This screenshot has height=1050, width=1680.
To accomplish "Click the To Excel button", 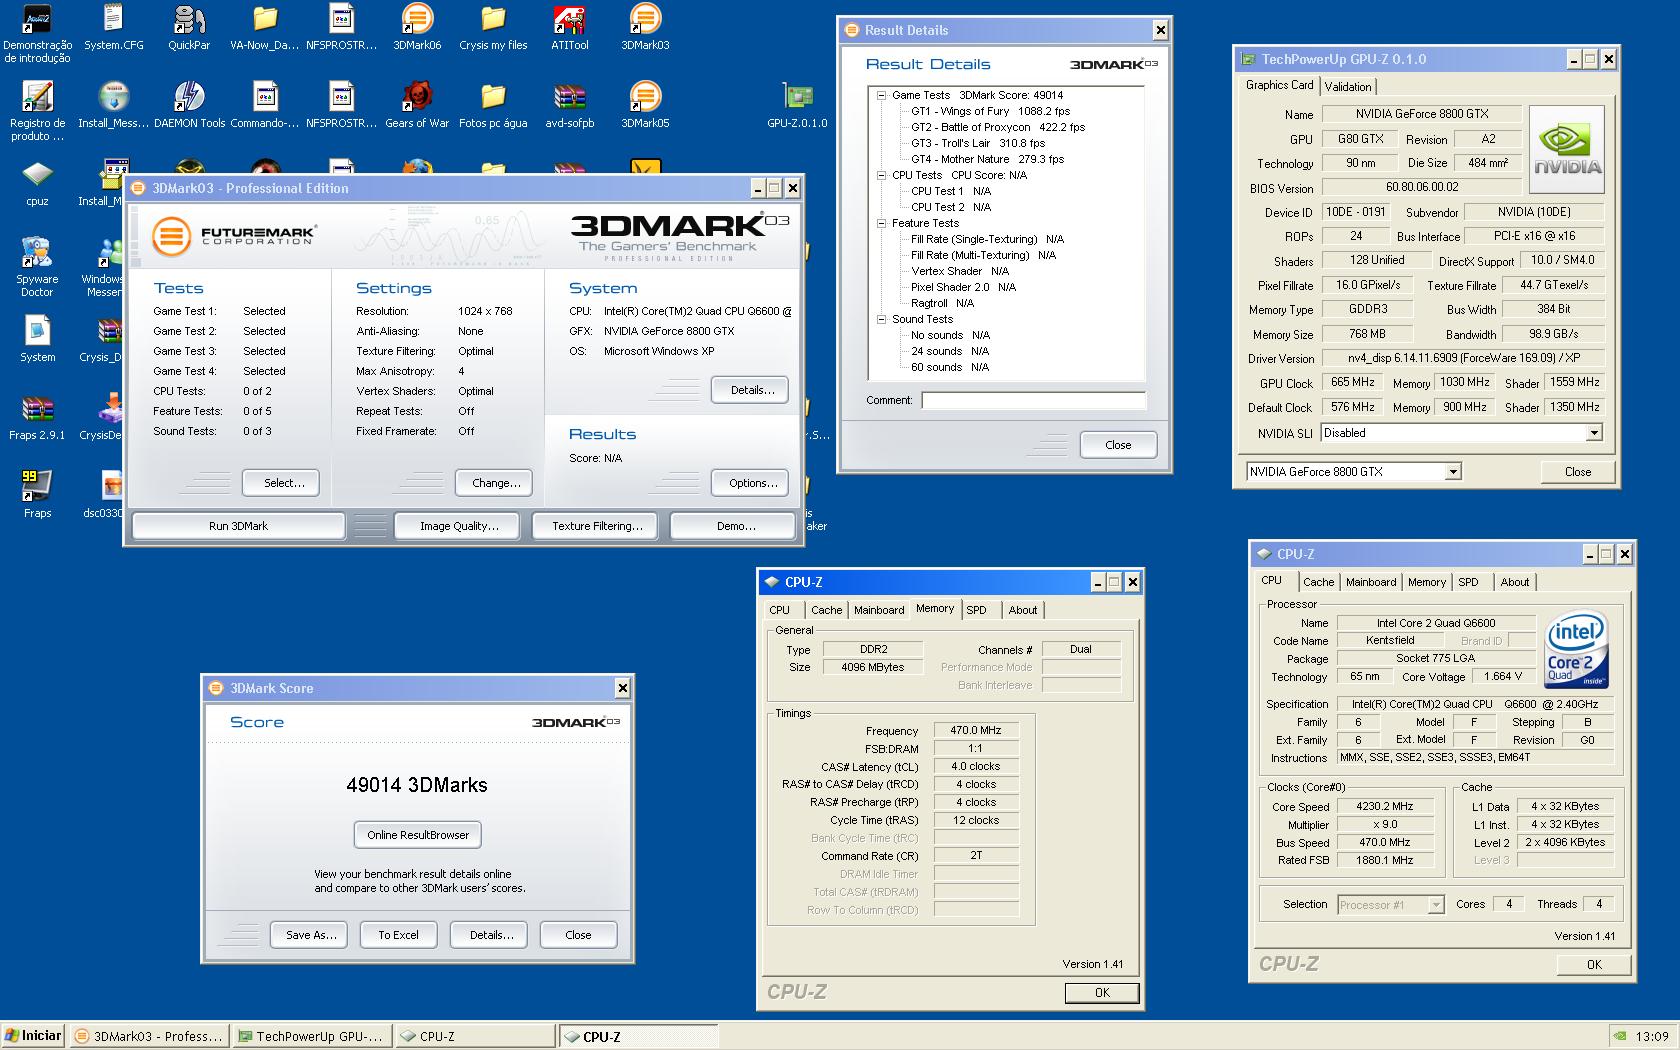I will click(398, 935).
